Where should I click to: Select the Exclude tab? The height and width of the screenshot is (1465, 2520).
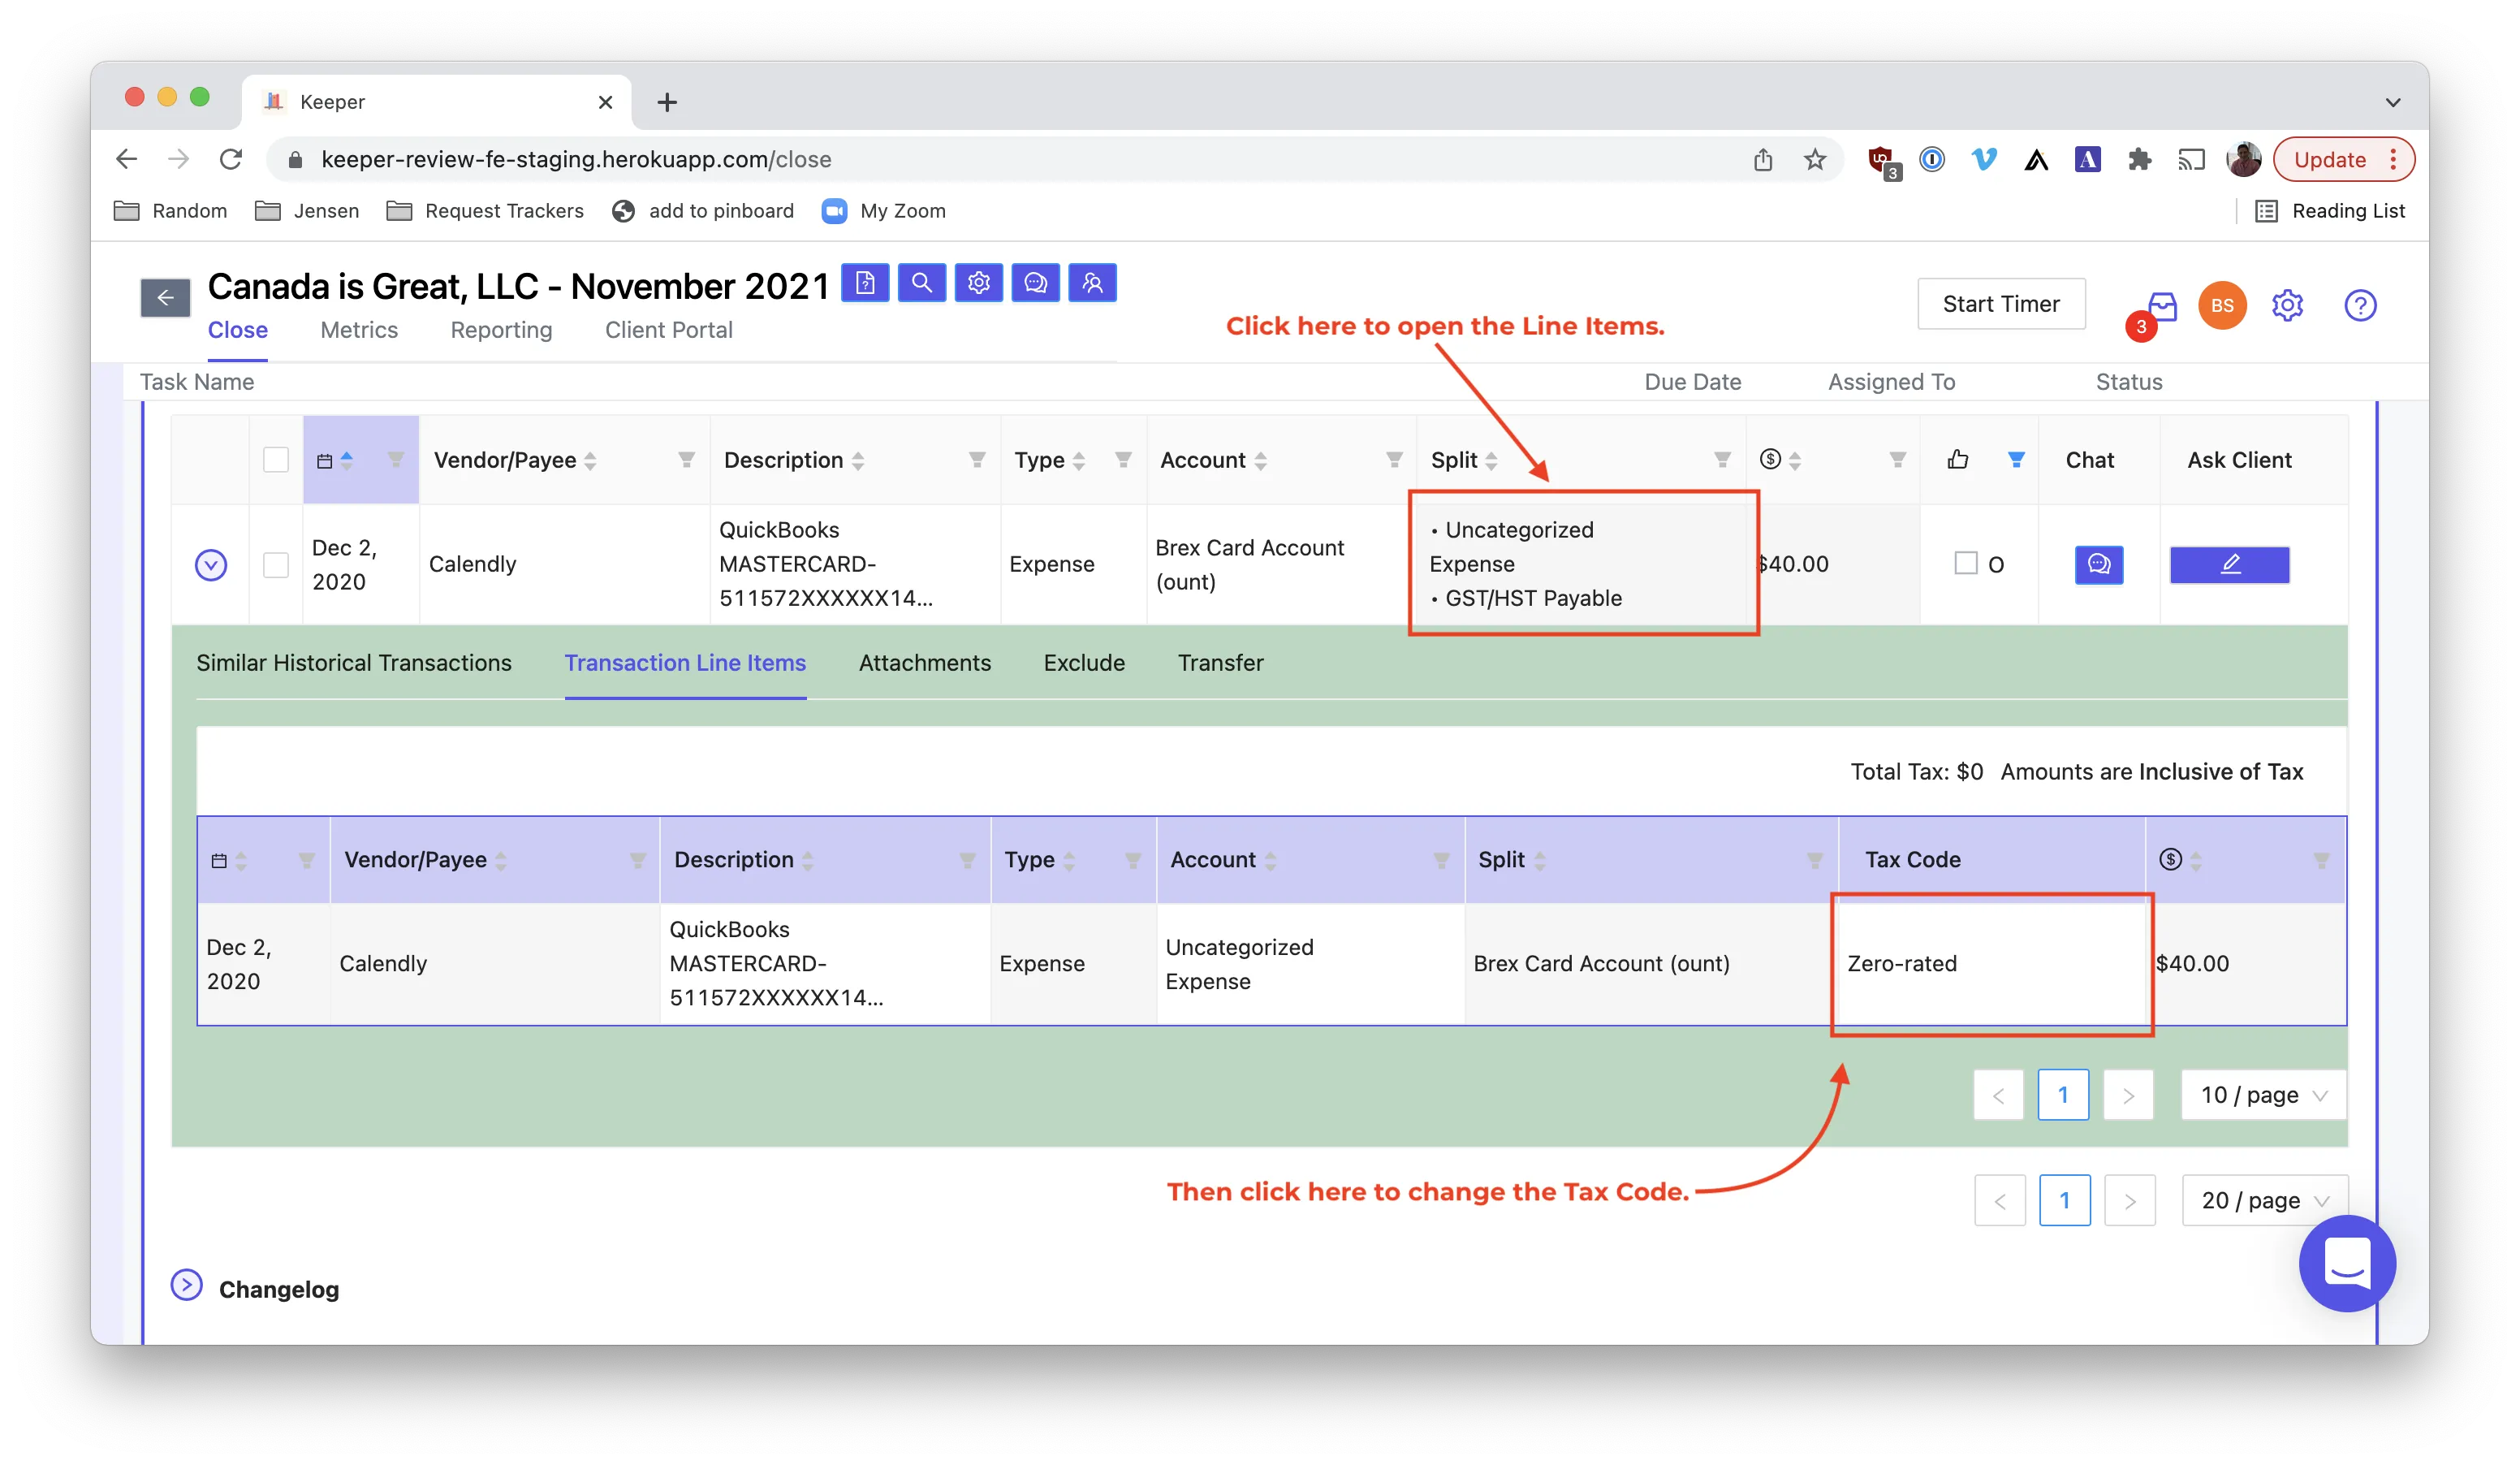pyautogui.click(x=1084, y=662)
